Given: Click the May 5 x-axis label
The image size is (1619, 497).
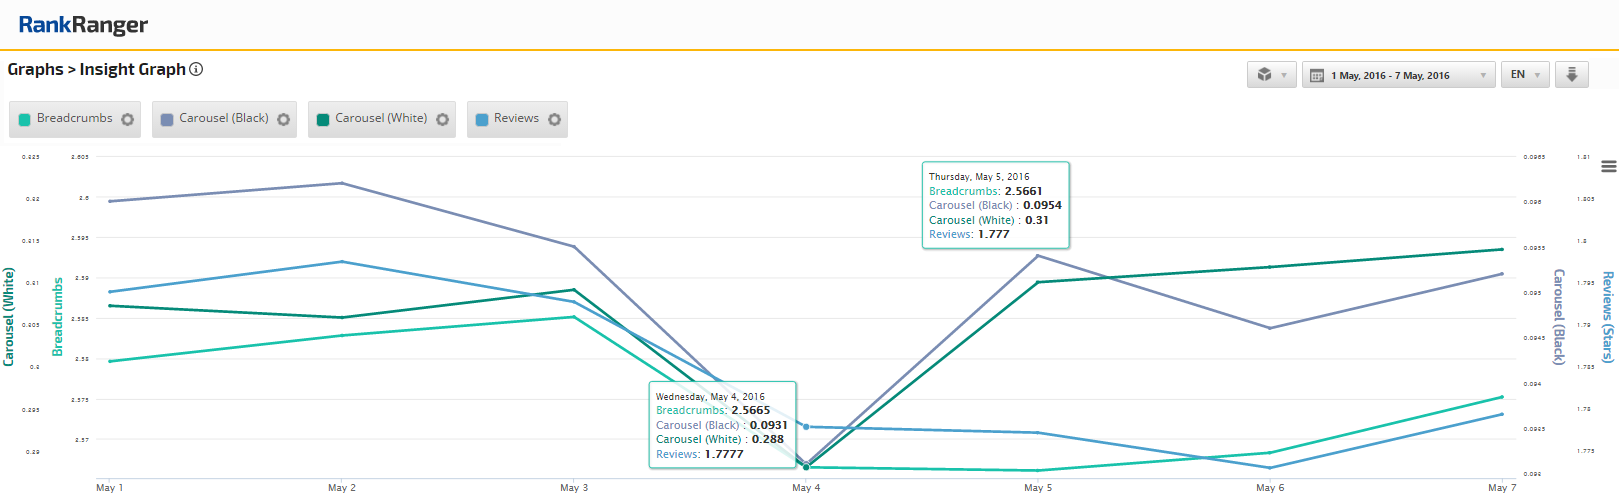Looking at the screenshot, I should pyautogui.click(x=1038, y=488).
